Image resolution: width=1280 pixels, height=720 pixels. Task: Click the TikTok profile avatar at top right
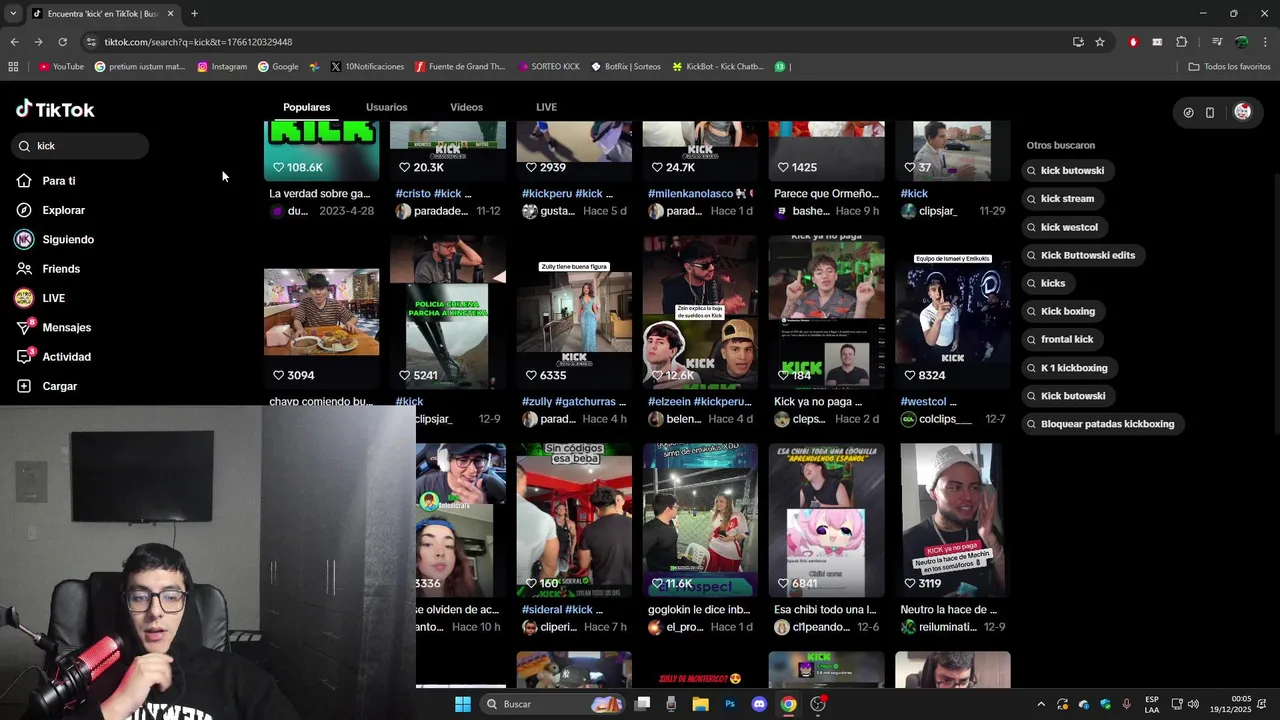click(x=1242, y=112)
